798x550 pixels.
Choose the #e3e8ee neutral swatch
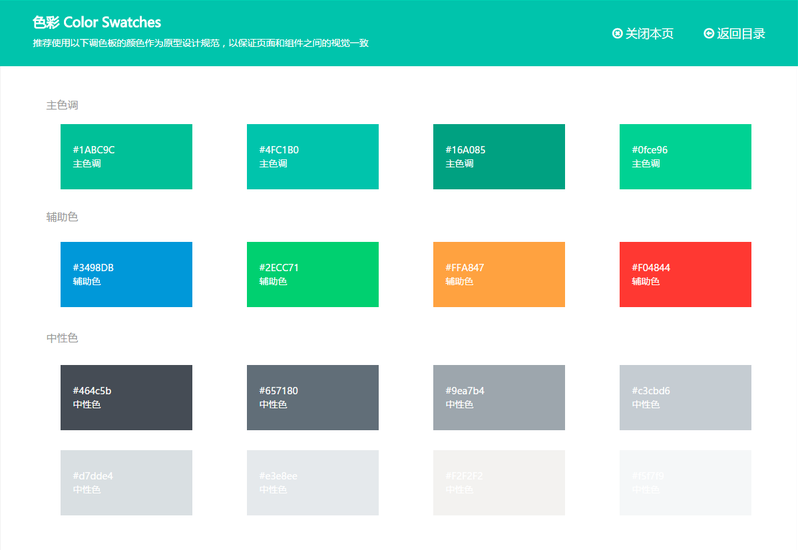tap(312, 483)
